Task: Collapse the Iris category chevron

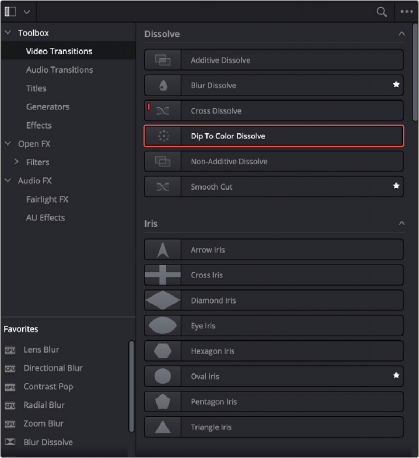Action: pyautogui.click(x=402, y=223)
